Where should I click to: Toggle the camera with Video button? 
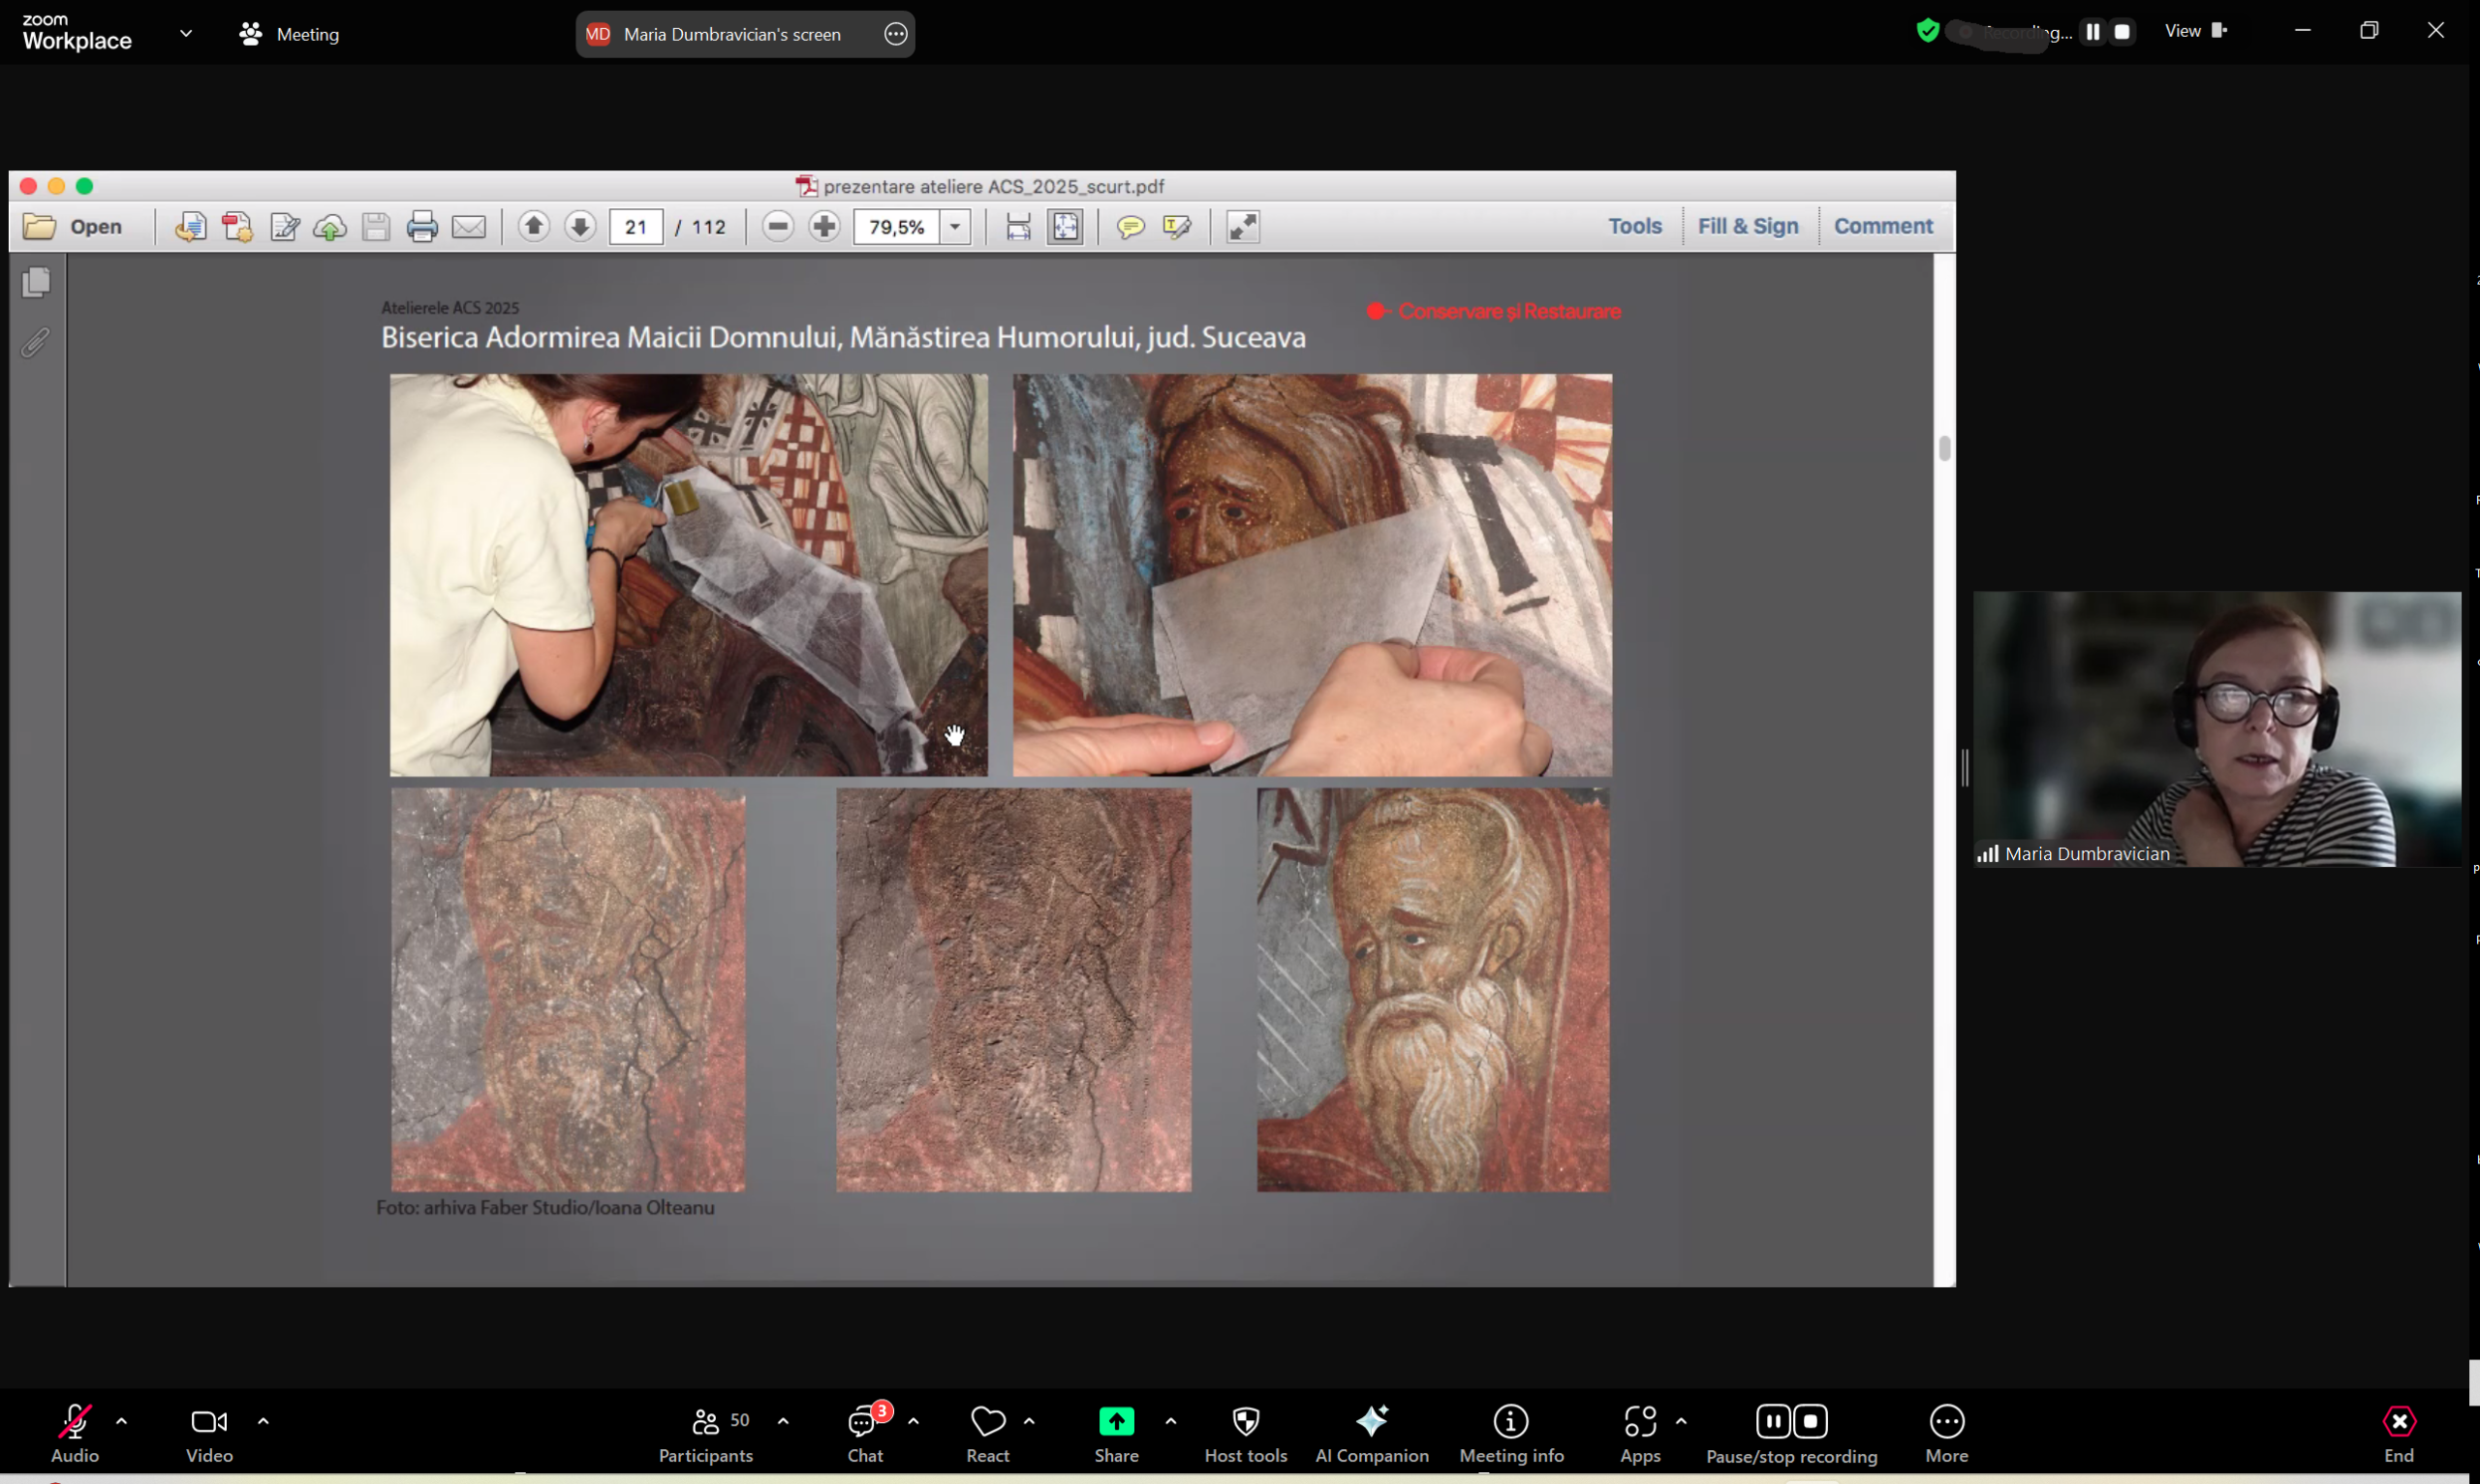pyautogui.click(x=209, y=1434)
